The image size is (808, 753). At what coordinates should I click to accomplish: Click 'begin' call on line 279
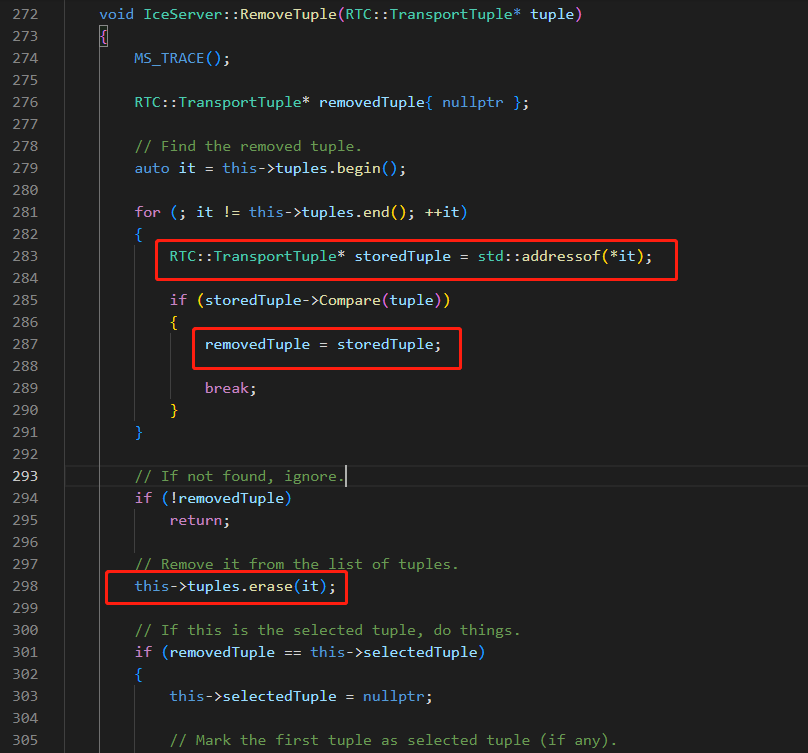coord(358,169)
